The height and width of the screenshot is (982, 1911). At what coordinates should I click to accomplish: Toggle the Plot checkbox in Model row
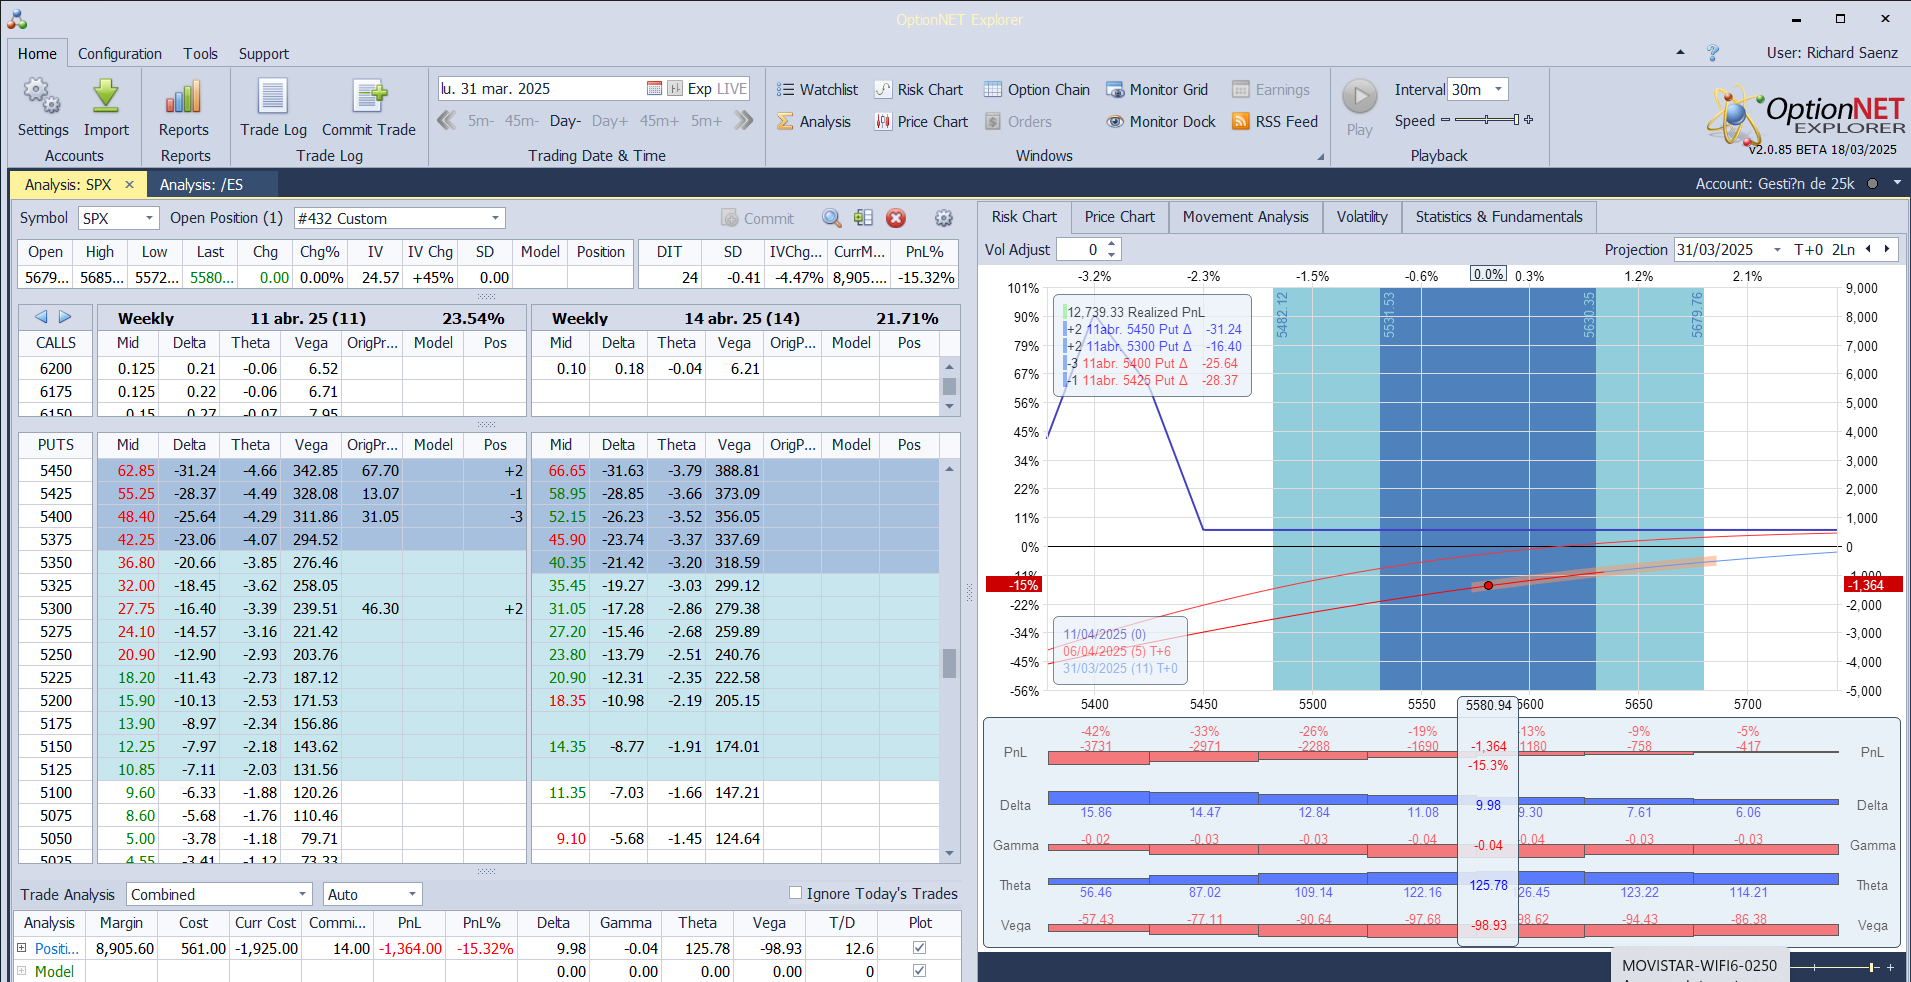(x=919, y=970)
